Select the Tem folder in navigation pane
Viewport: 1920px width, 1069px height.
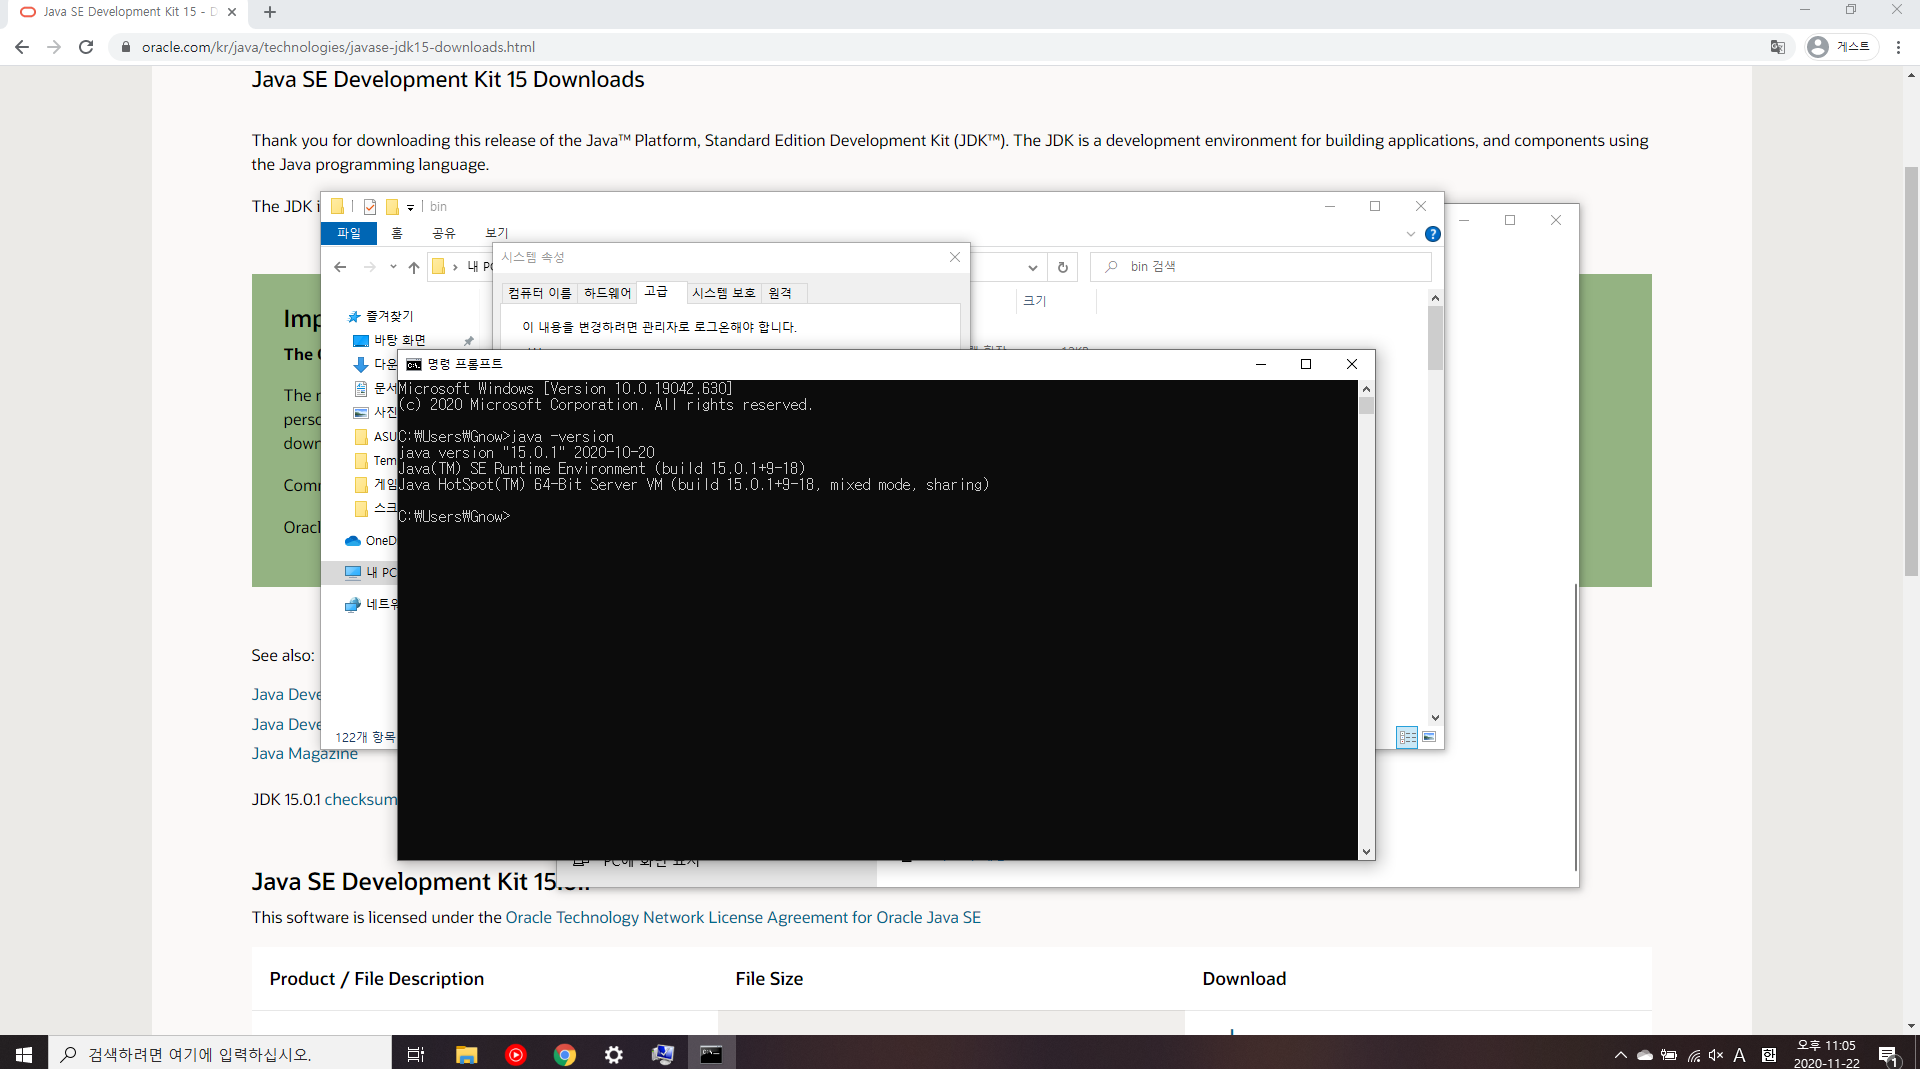pos(376,460)
